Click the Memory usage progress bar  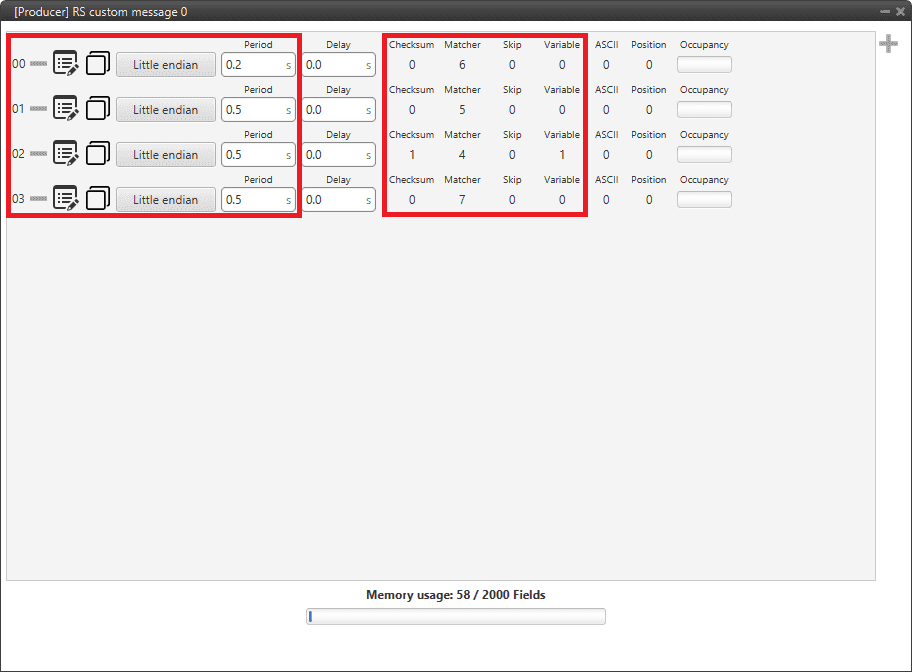tap(456, 616)
